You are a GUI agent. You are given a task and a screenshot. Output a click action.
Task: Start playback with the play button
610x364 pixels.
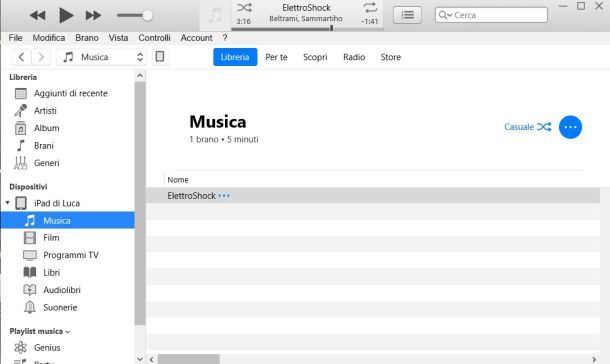66,16
